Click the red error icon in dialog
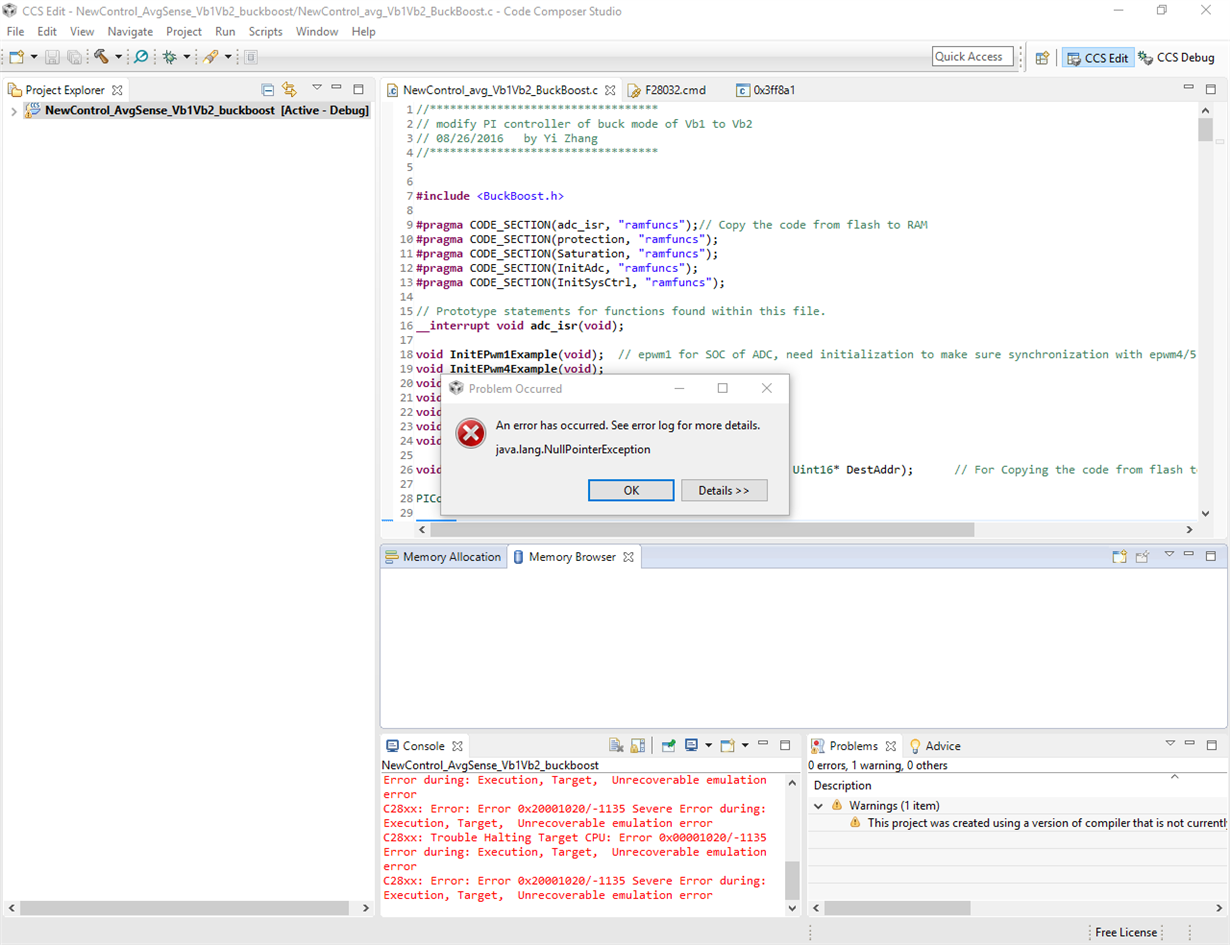 tap(470, 433)
